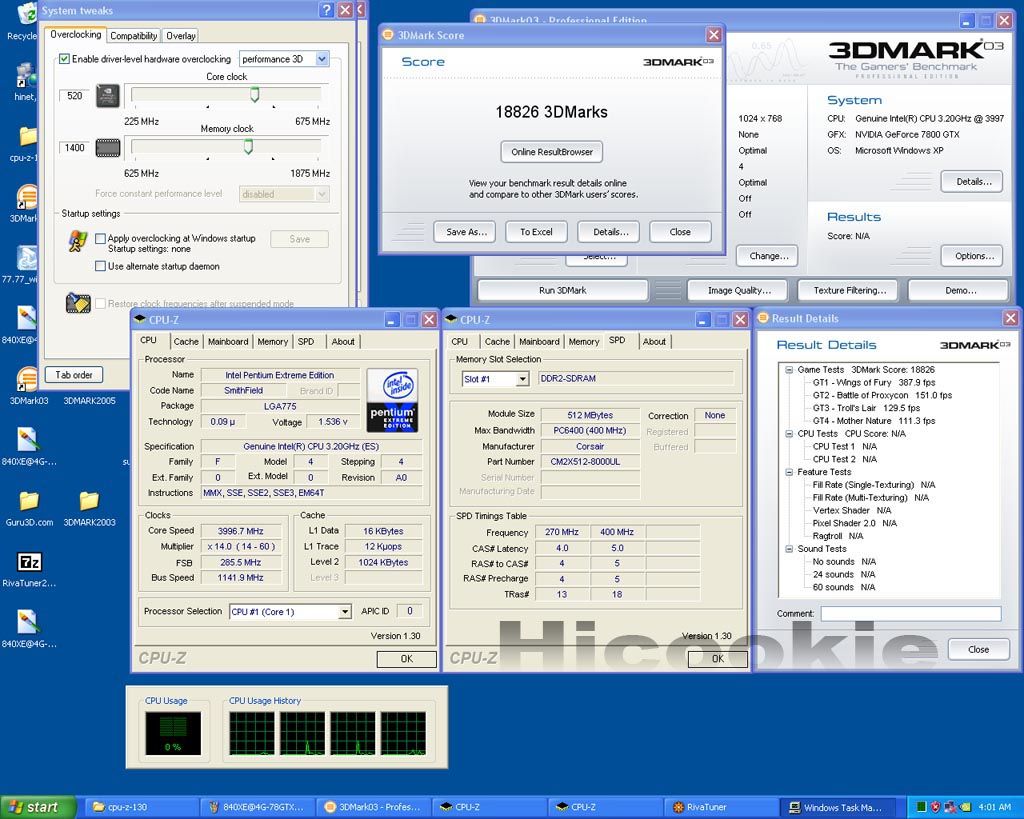Viewport: 1024px width, 819px height.
Task: Click the Core clock slider handle
Action: coord(255,95)
